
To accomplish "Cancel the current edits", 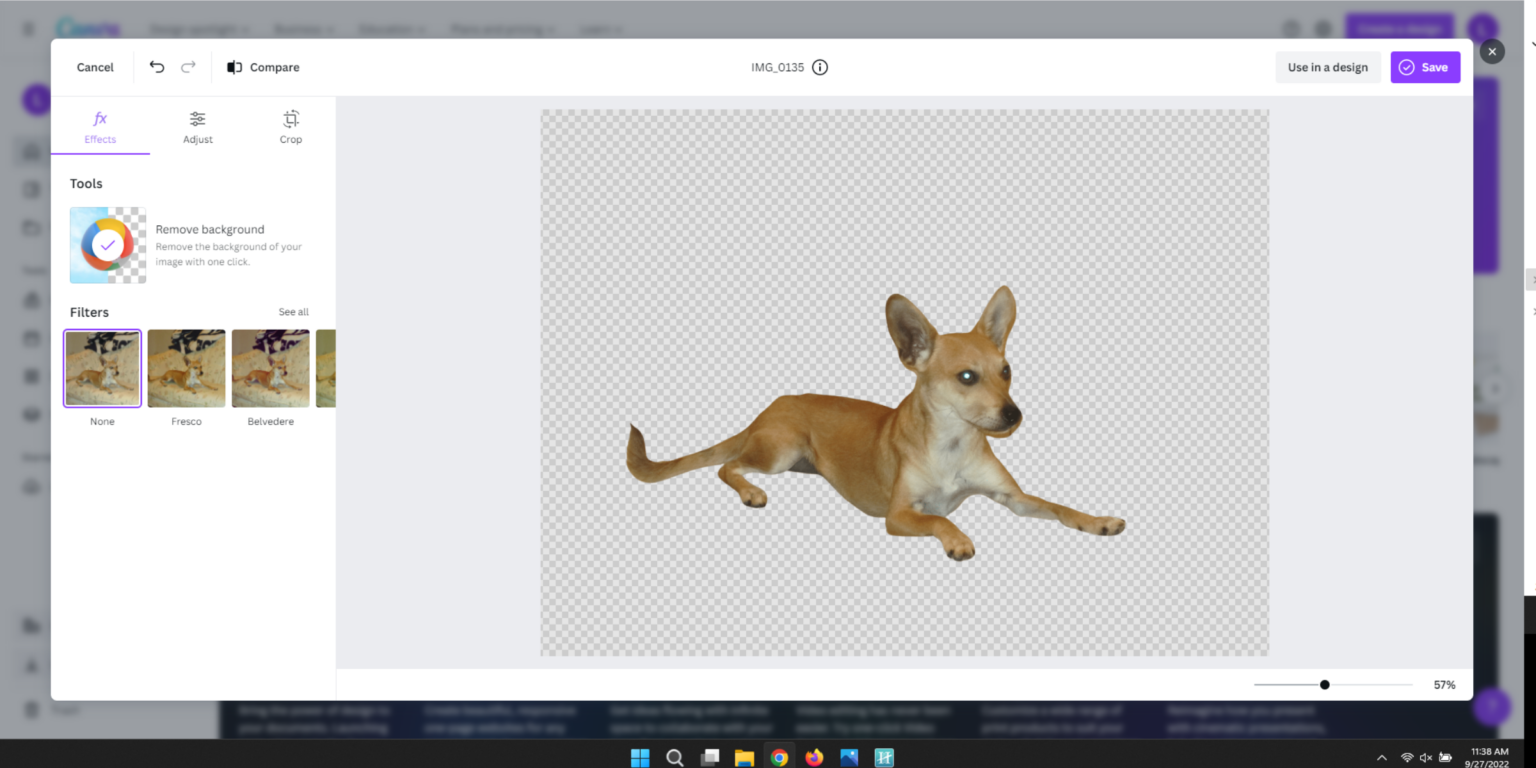I will (94, 67).
